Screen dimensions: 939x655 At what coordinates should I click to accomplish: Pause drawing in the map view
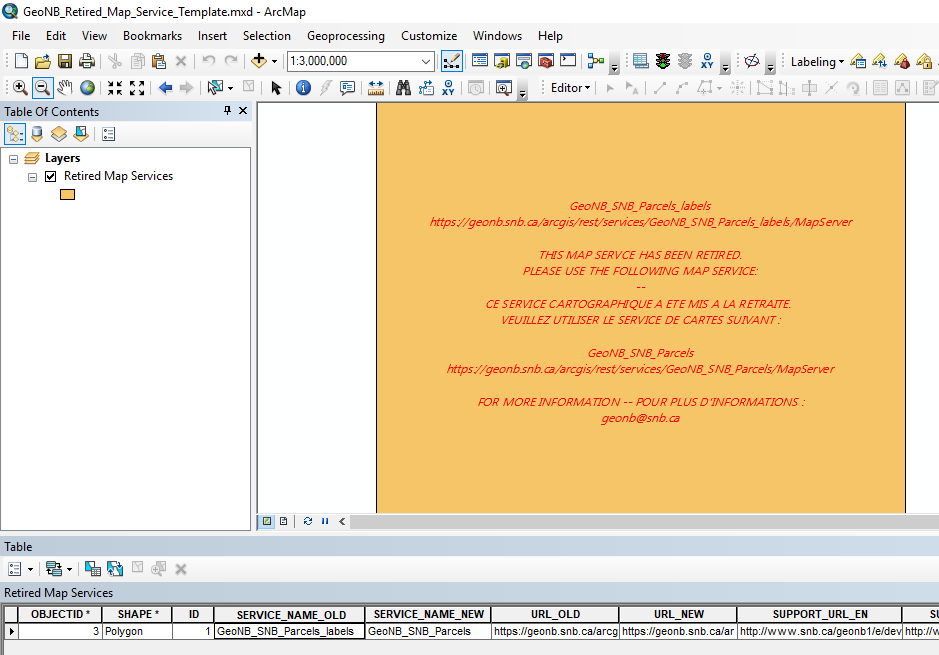[x=325, y=521]
